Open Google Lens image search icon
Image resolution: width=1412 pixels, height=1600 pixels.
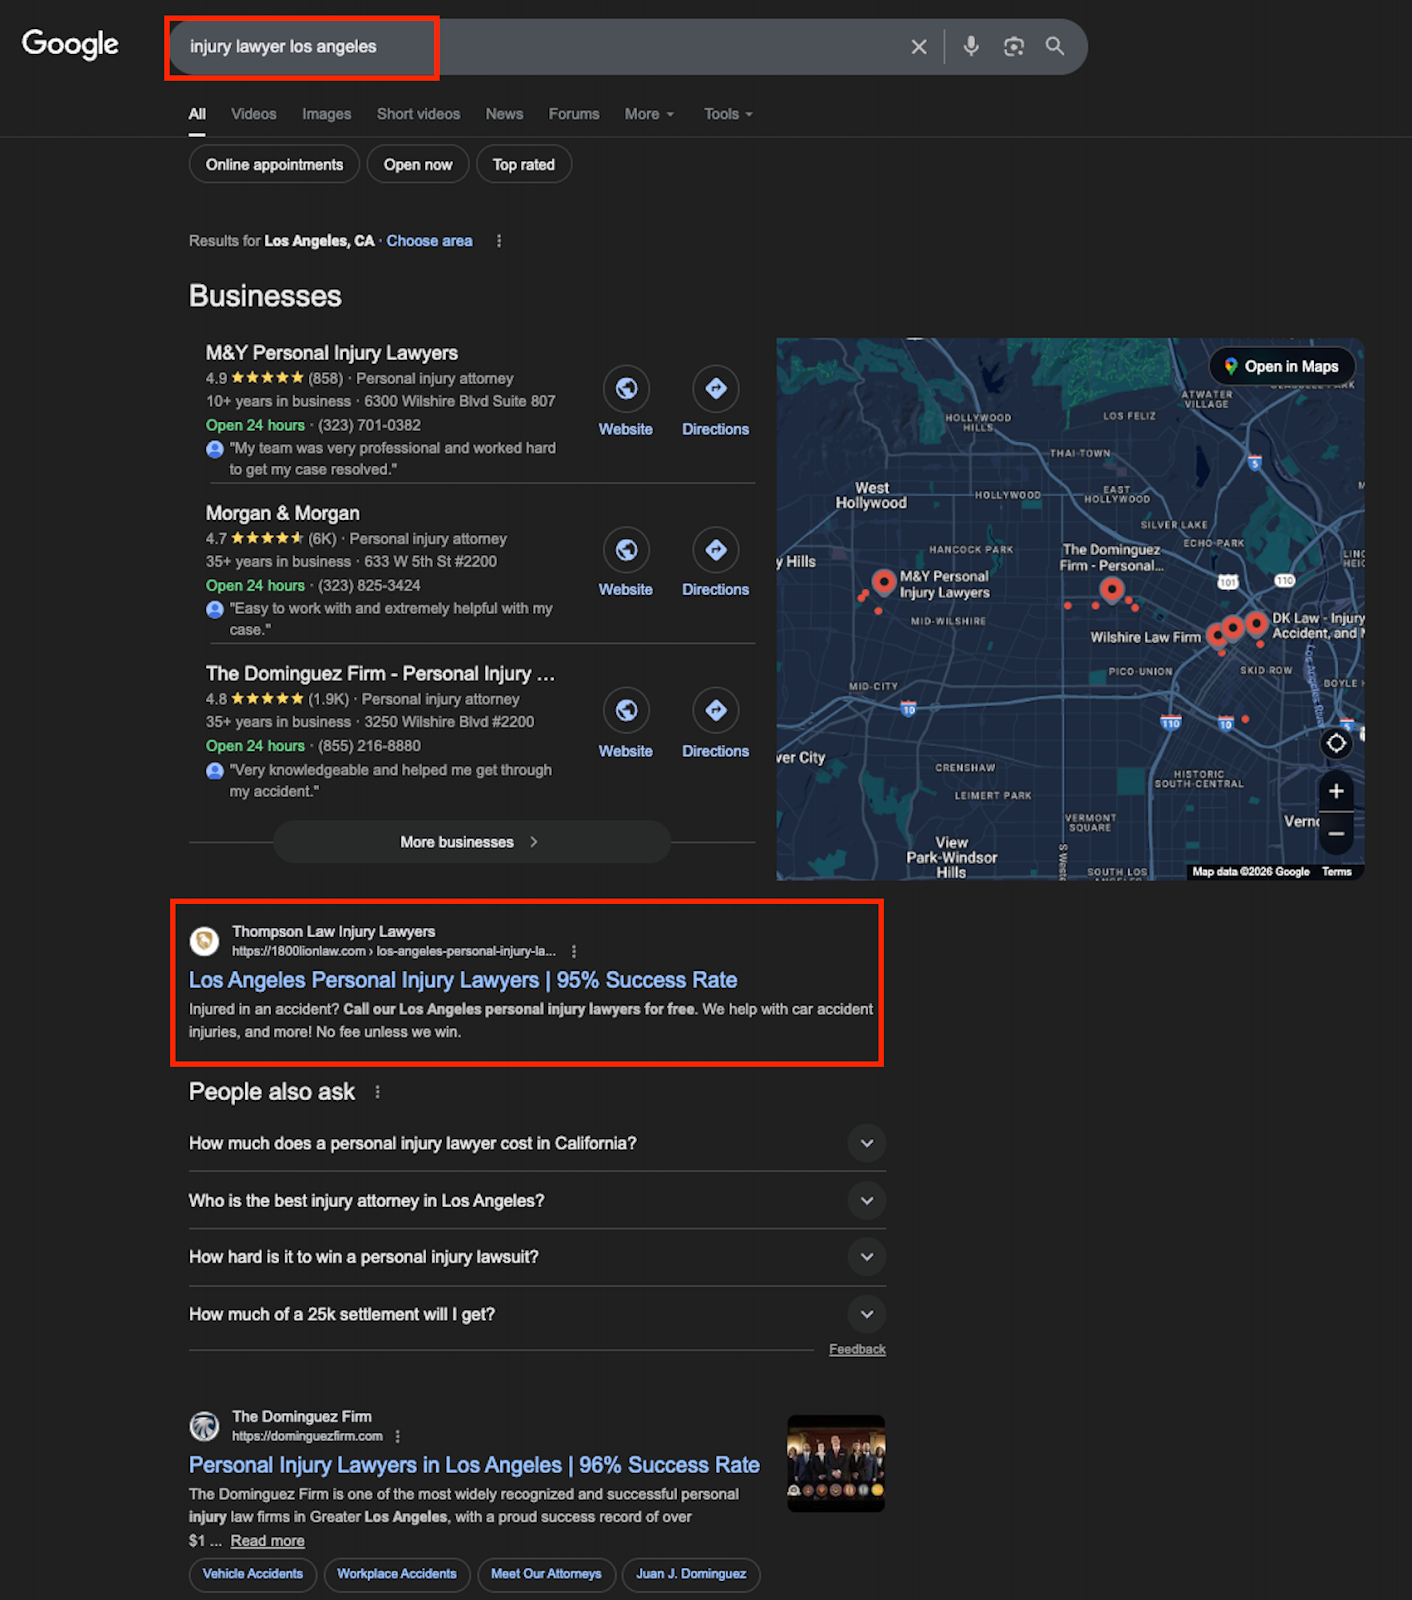(x=1014, y=46)
